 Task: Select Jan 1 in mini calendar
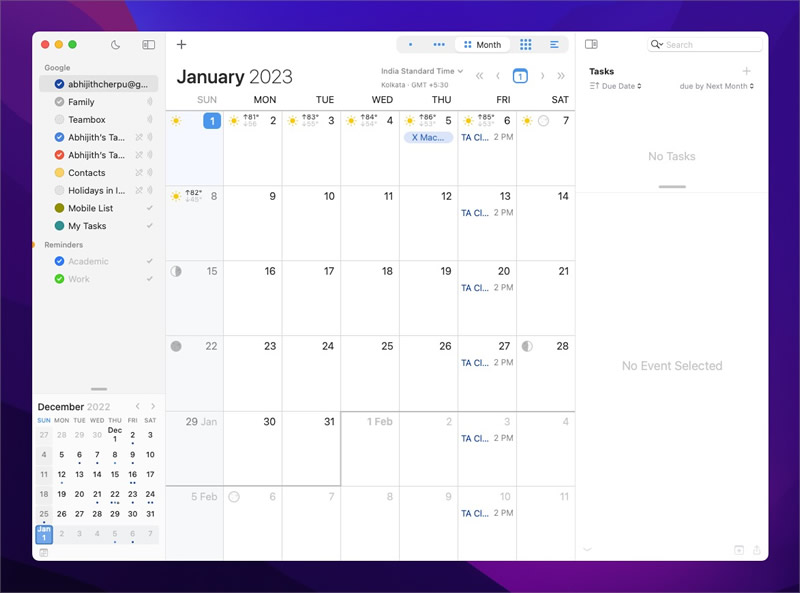(x=44, y=534)
